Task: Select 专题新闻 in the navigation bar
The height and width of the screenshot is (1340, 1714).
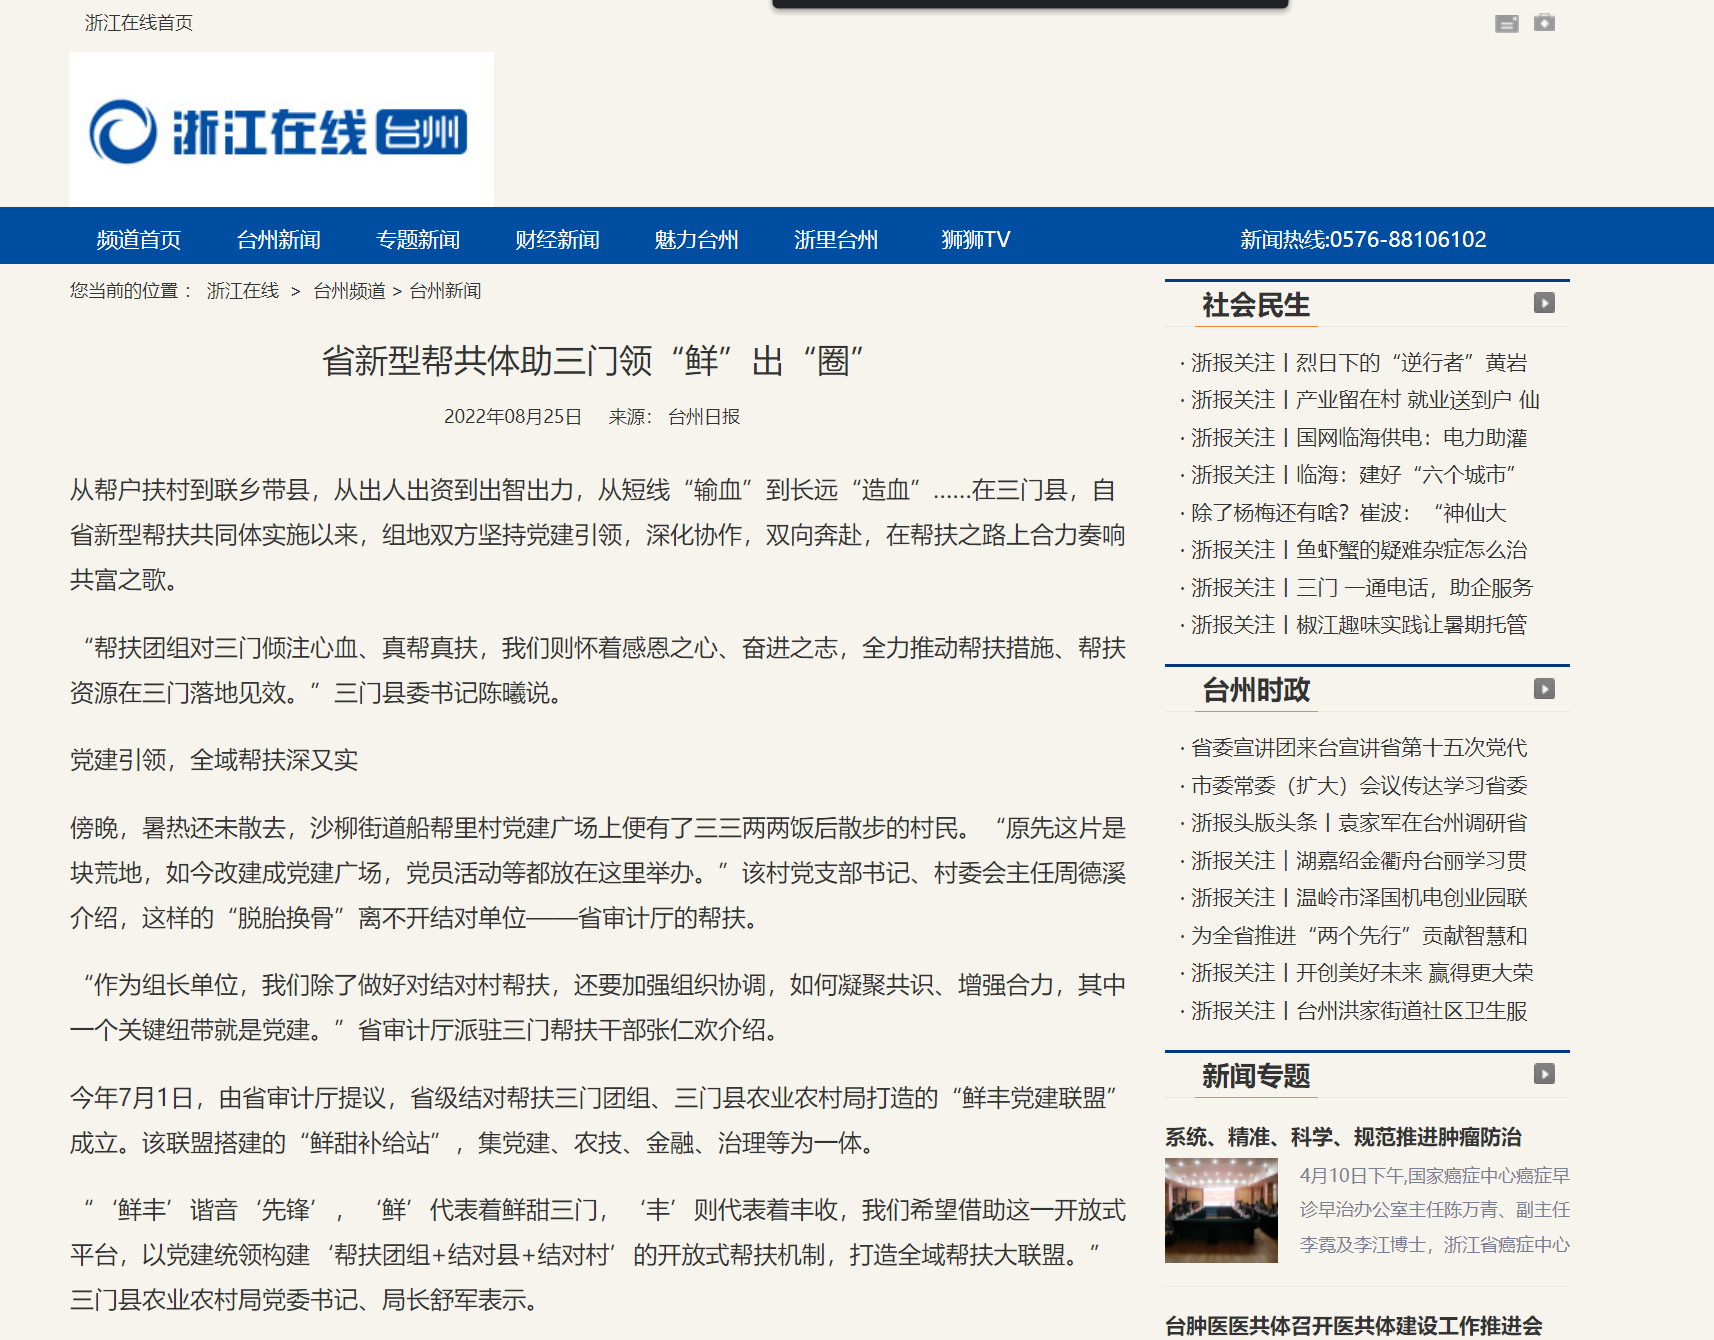Action: pos(418,240)
